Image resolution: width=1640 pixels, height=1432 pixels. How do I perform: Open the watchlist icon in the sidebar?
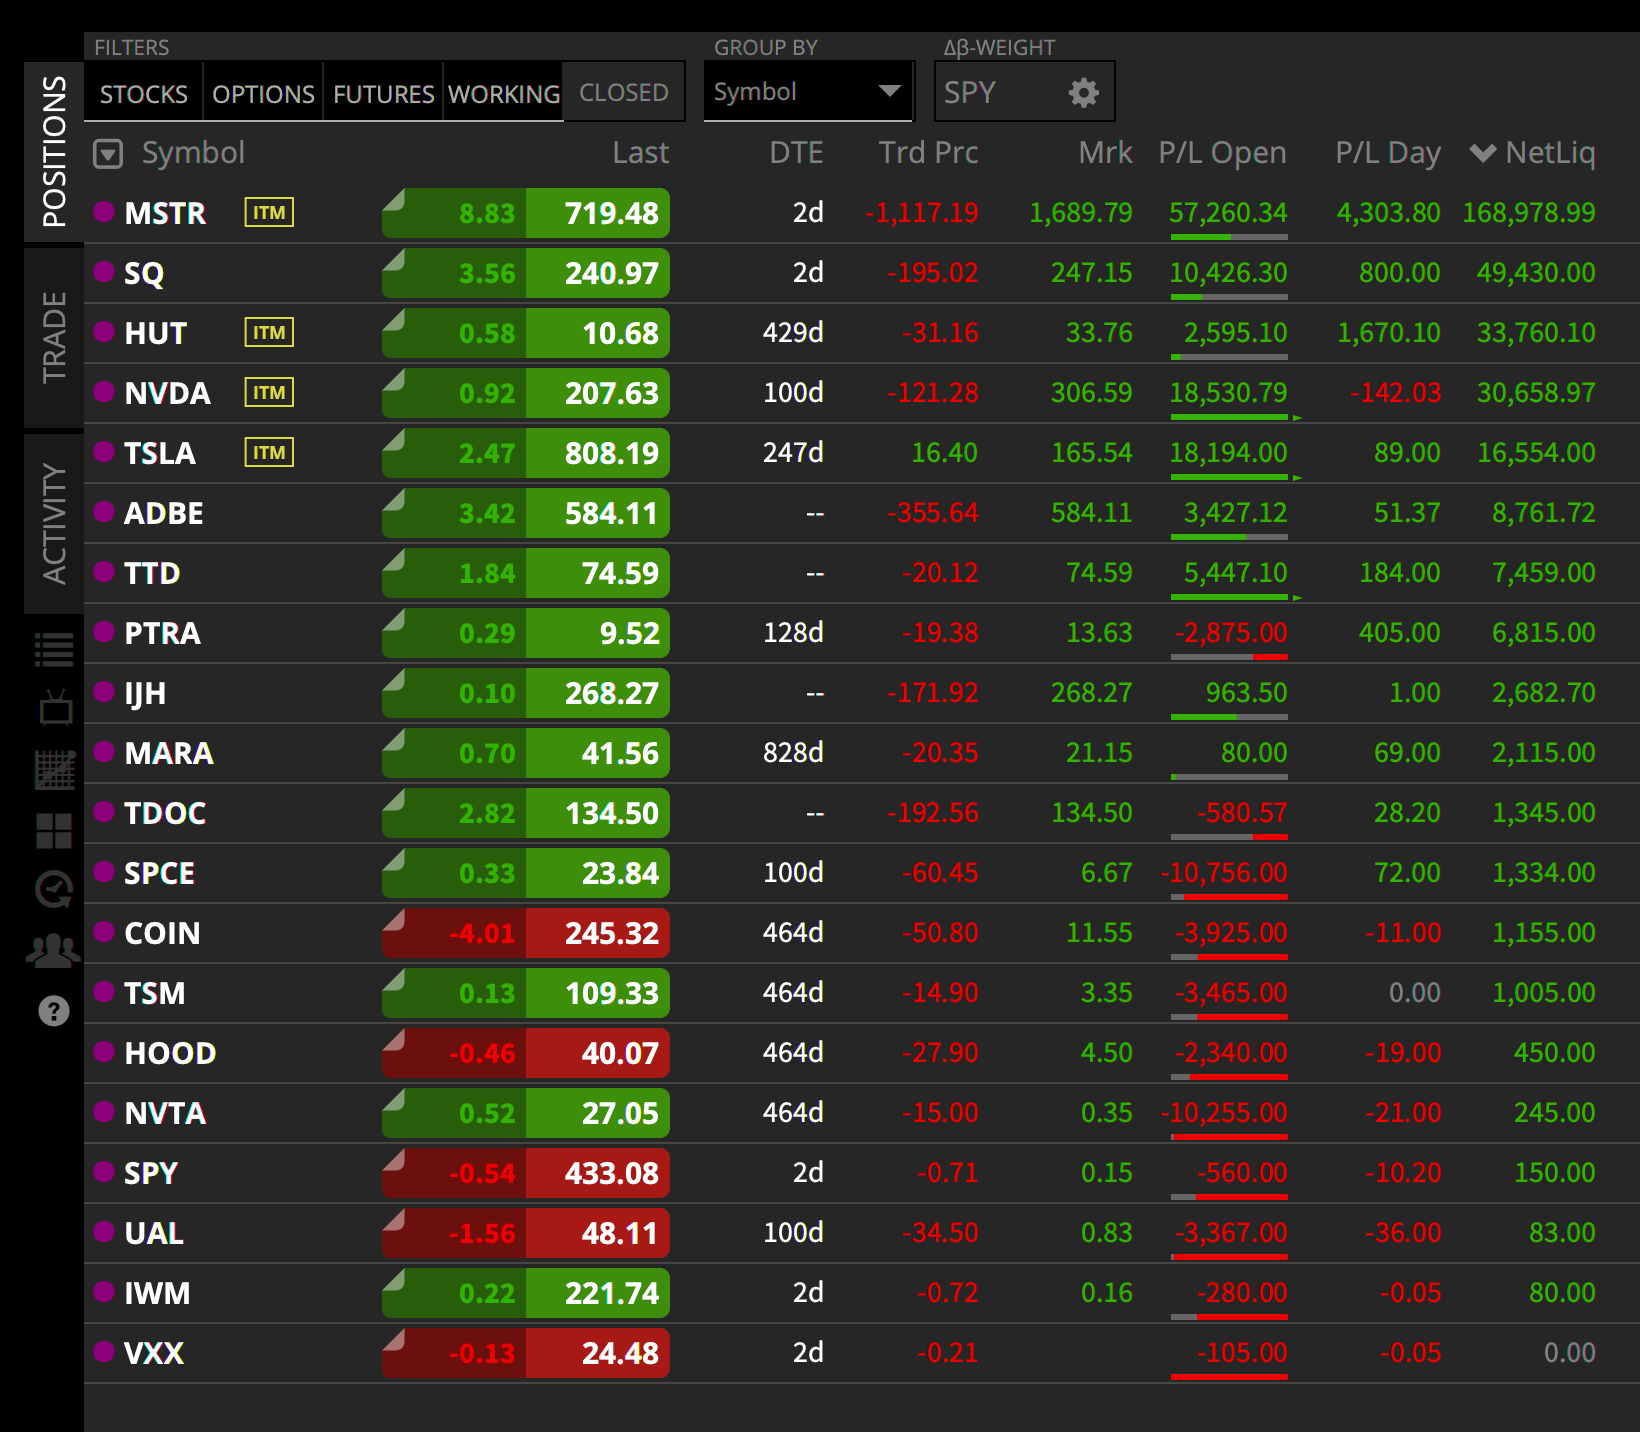click(x=54, y=650)
